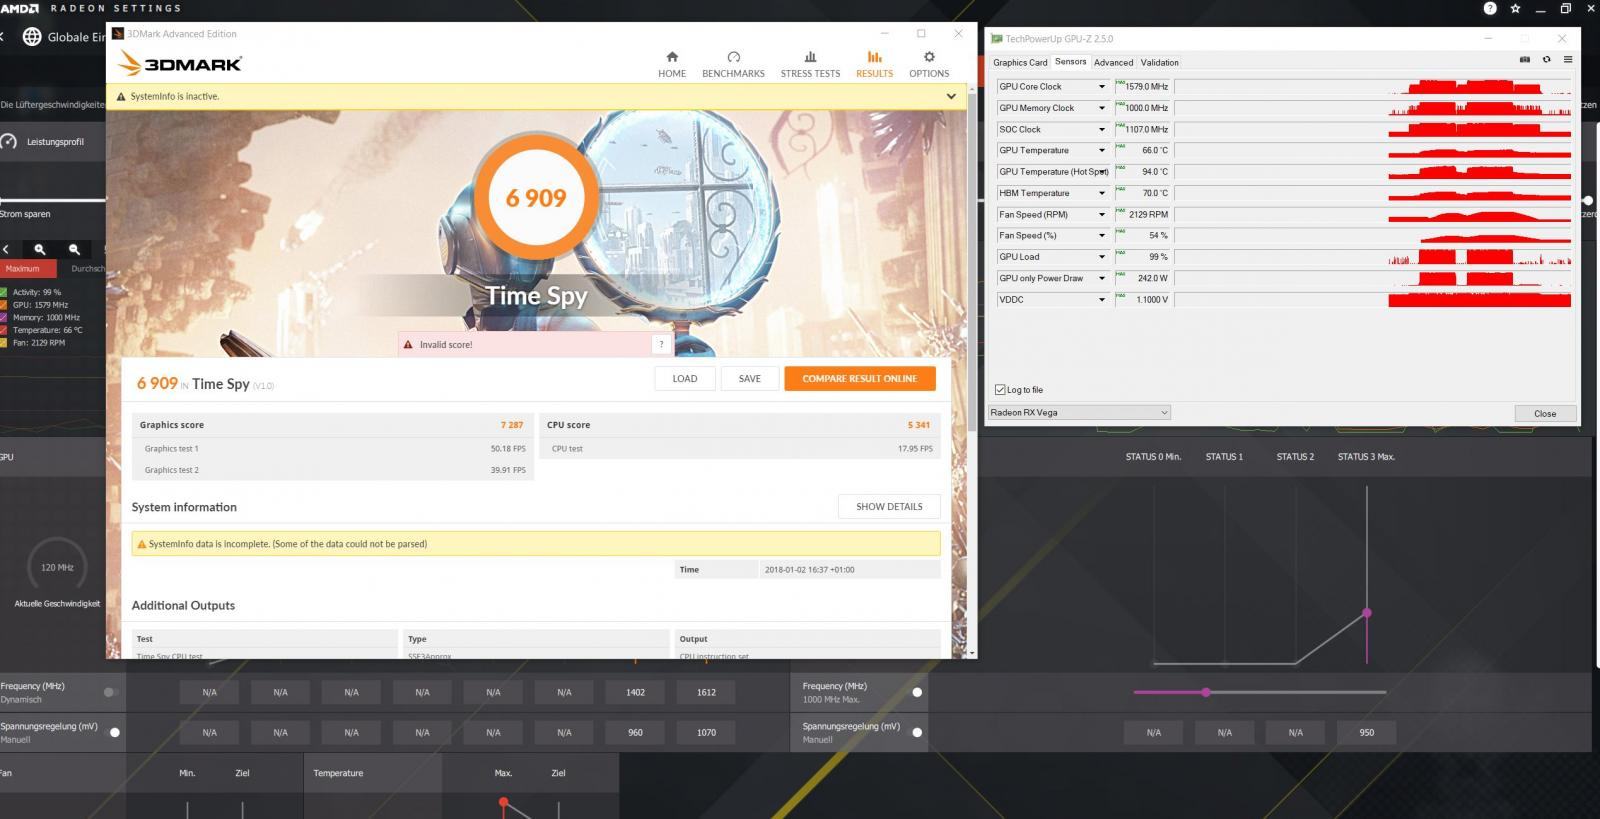Open the GPU Memory Clock sensor dropdown
The image size is (1600, 819).
(1102, 108)
